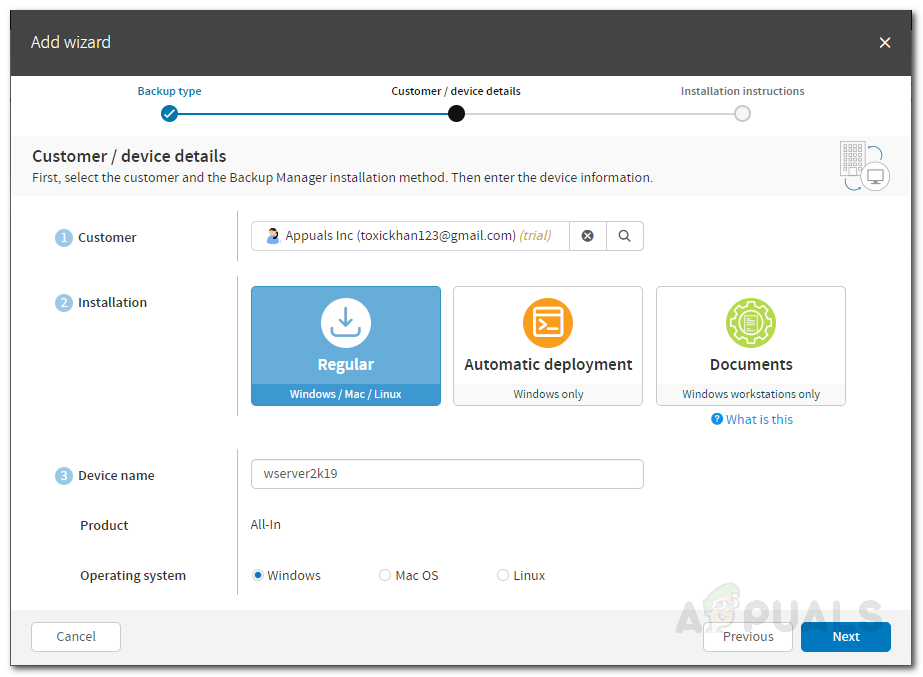Clear the selected customer with the X icon

point(587,236)
